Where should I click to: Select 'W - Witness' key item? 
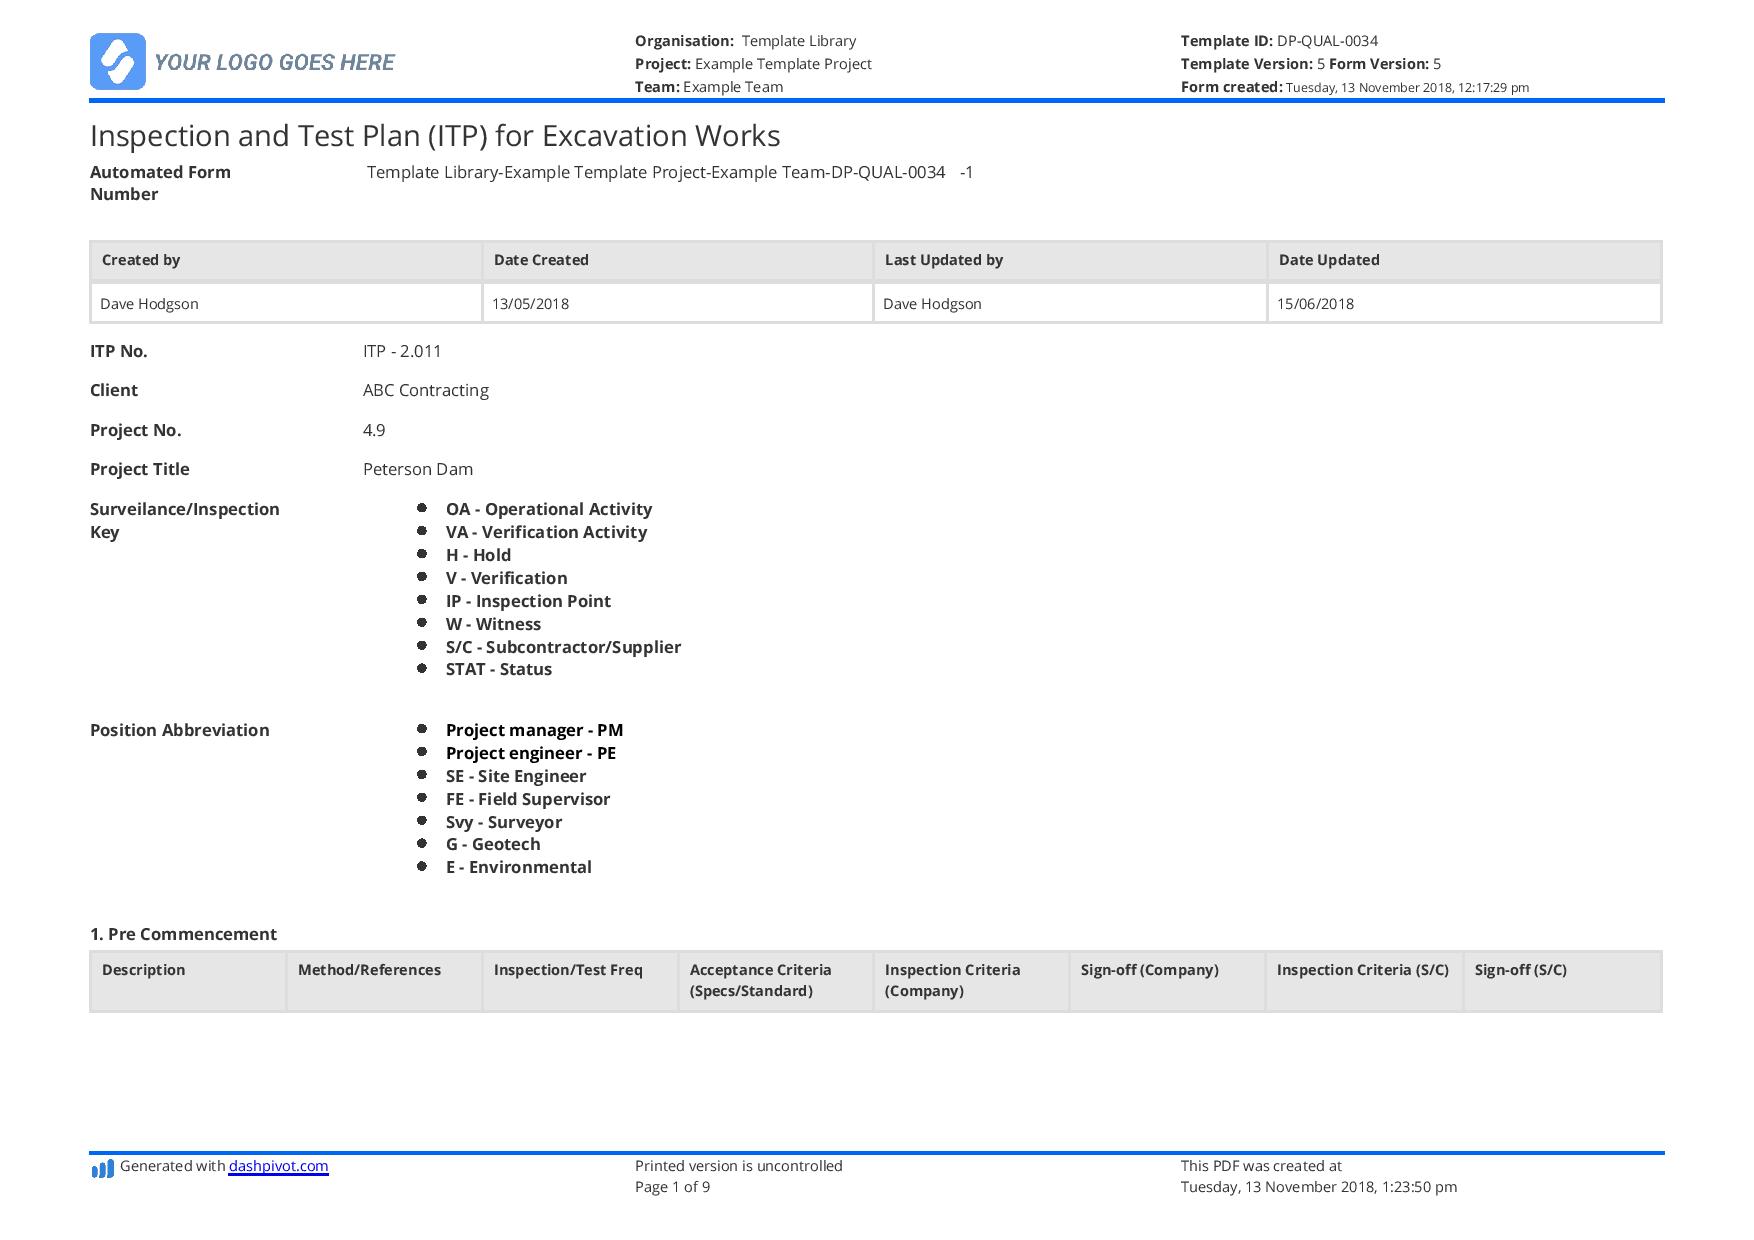pyautogui.click(x=493, y=624)
